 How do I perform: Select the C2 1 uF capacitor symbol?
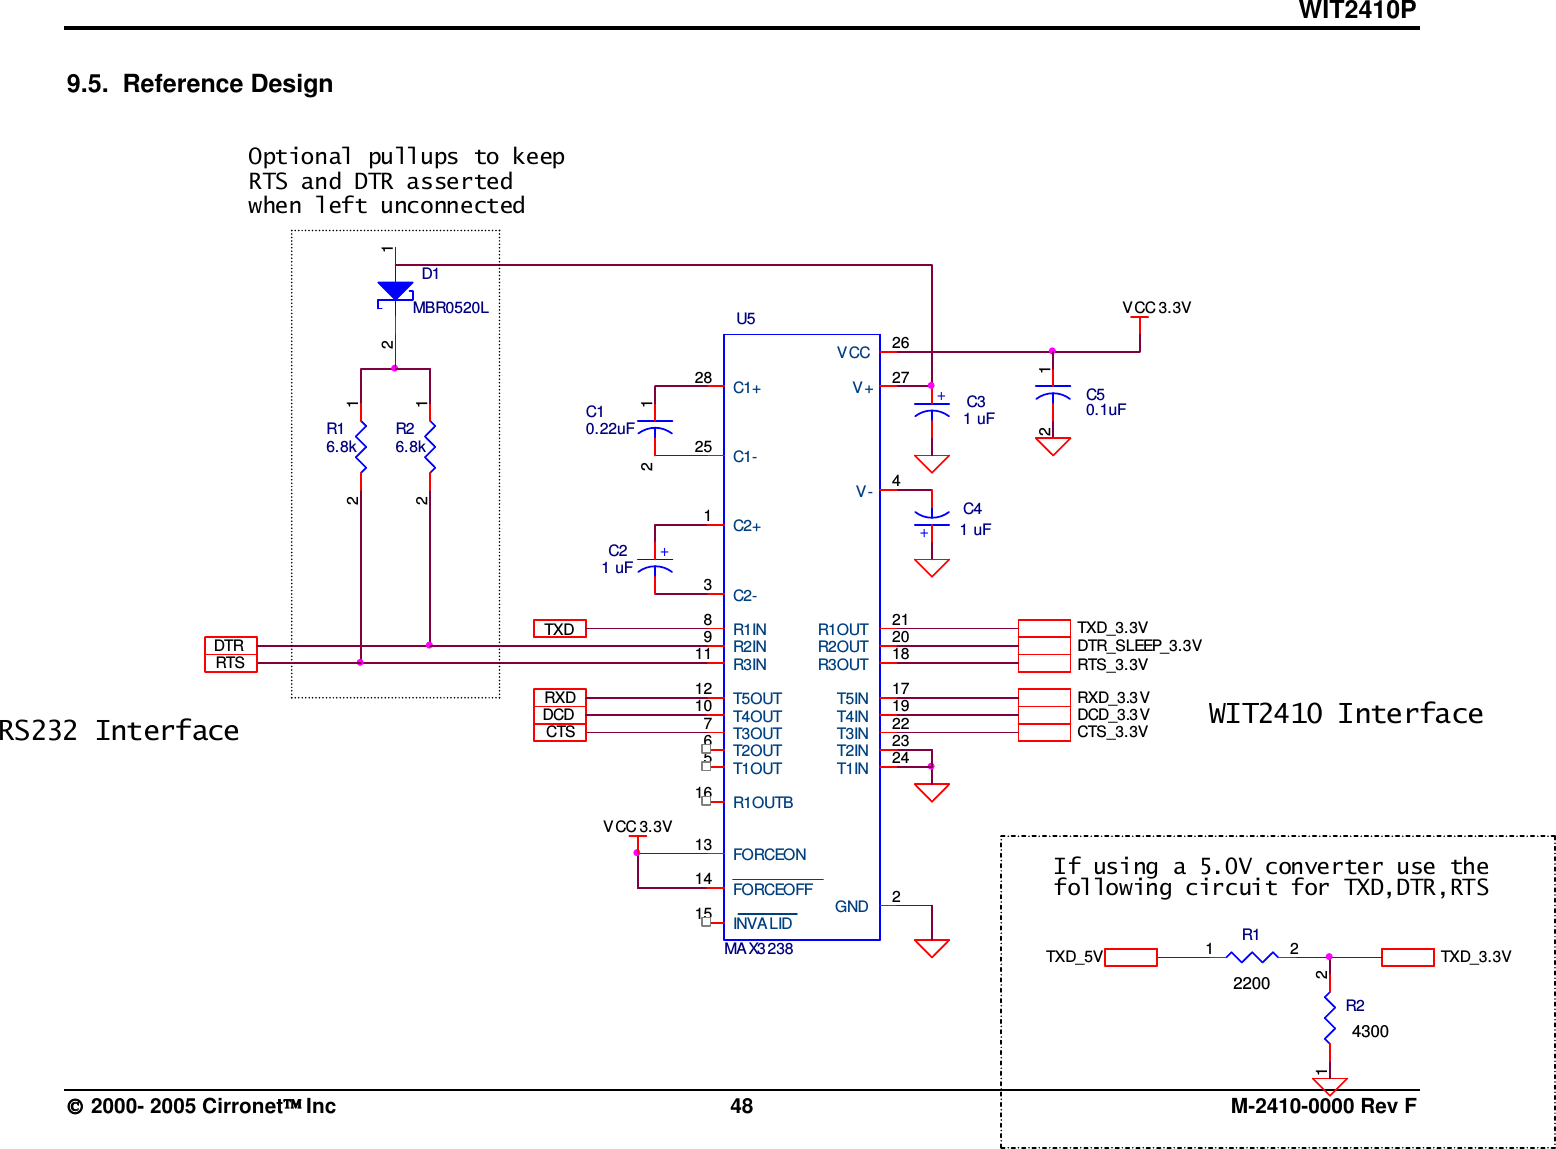coord(655,564)
